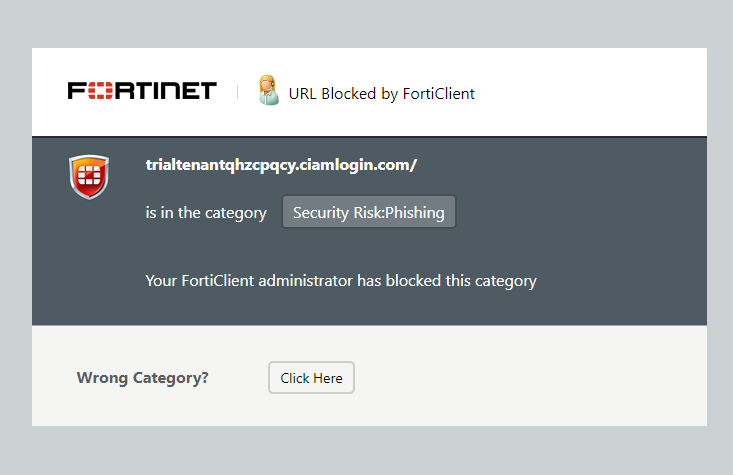Viewport: 733px width, 475px height.
Task: Click the red grid emblem in Fortinet logo
Action: [100, 91]
